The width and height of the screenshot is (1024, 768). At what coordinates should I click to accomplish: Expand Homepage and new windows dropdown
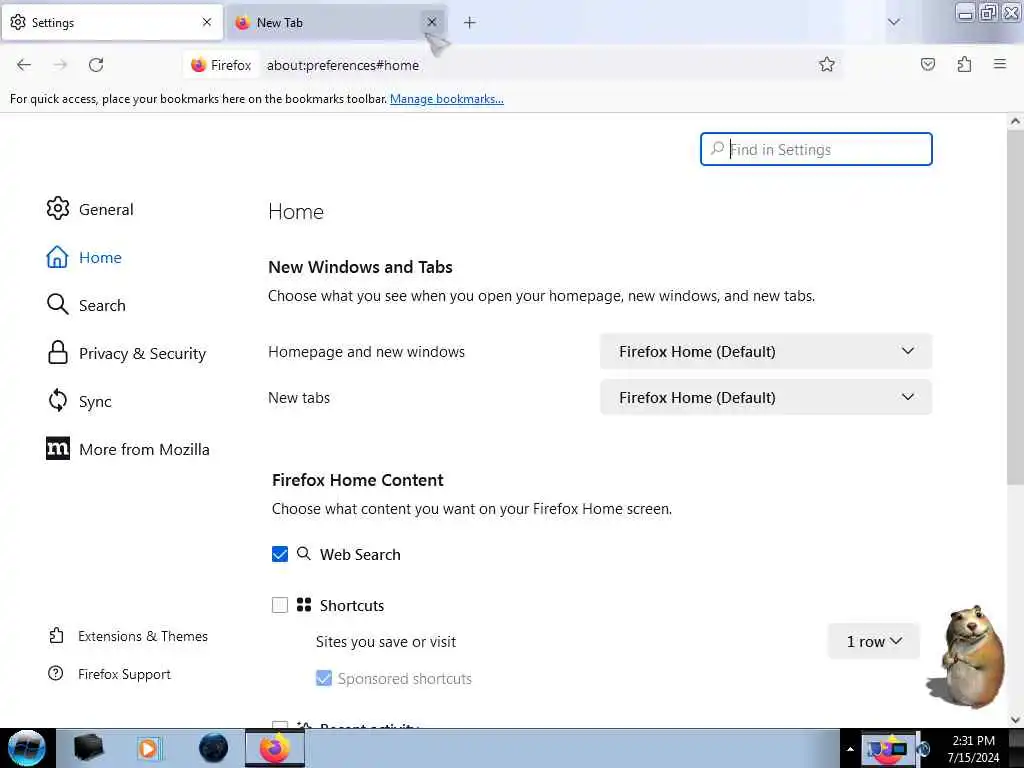766,351
